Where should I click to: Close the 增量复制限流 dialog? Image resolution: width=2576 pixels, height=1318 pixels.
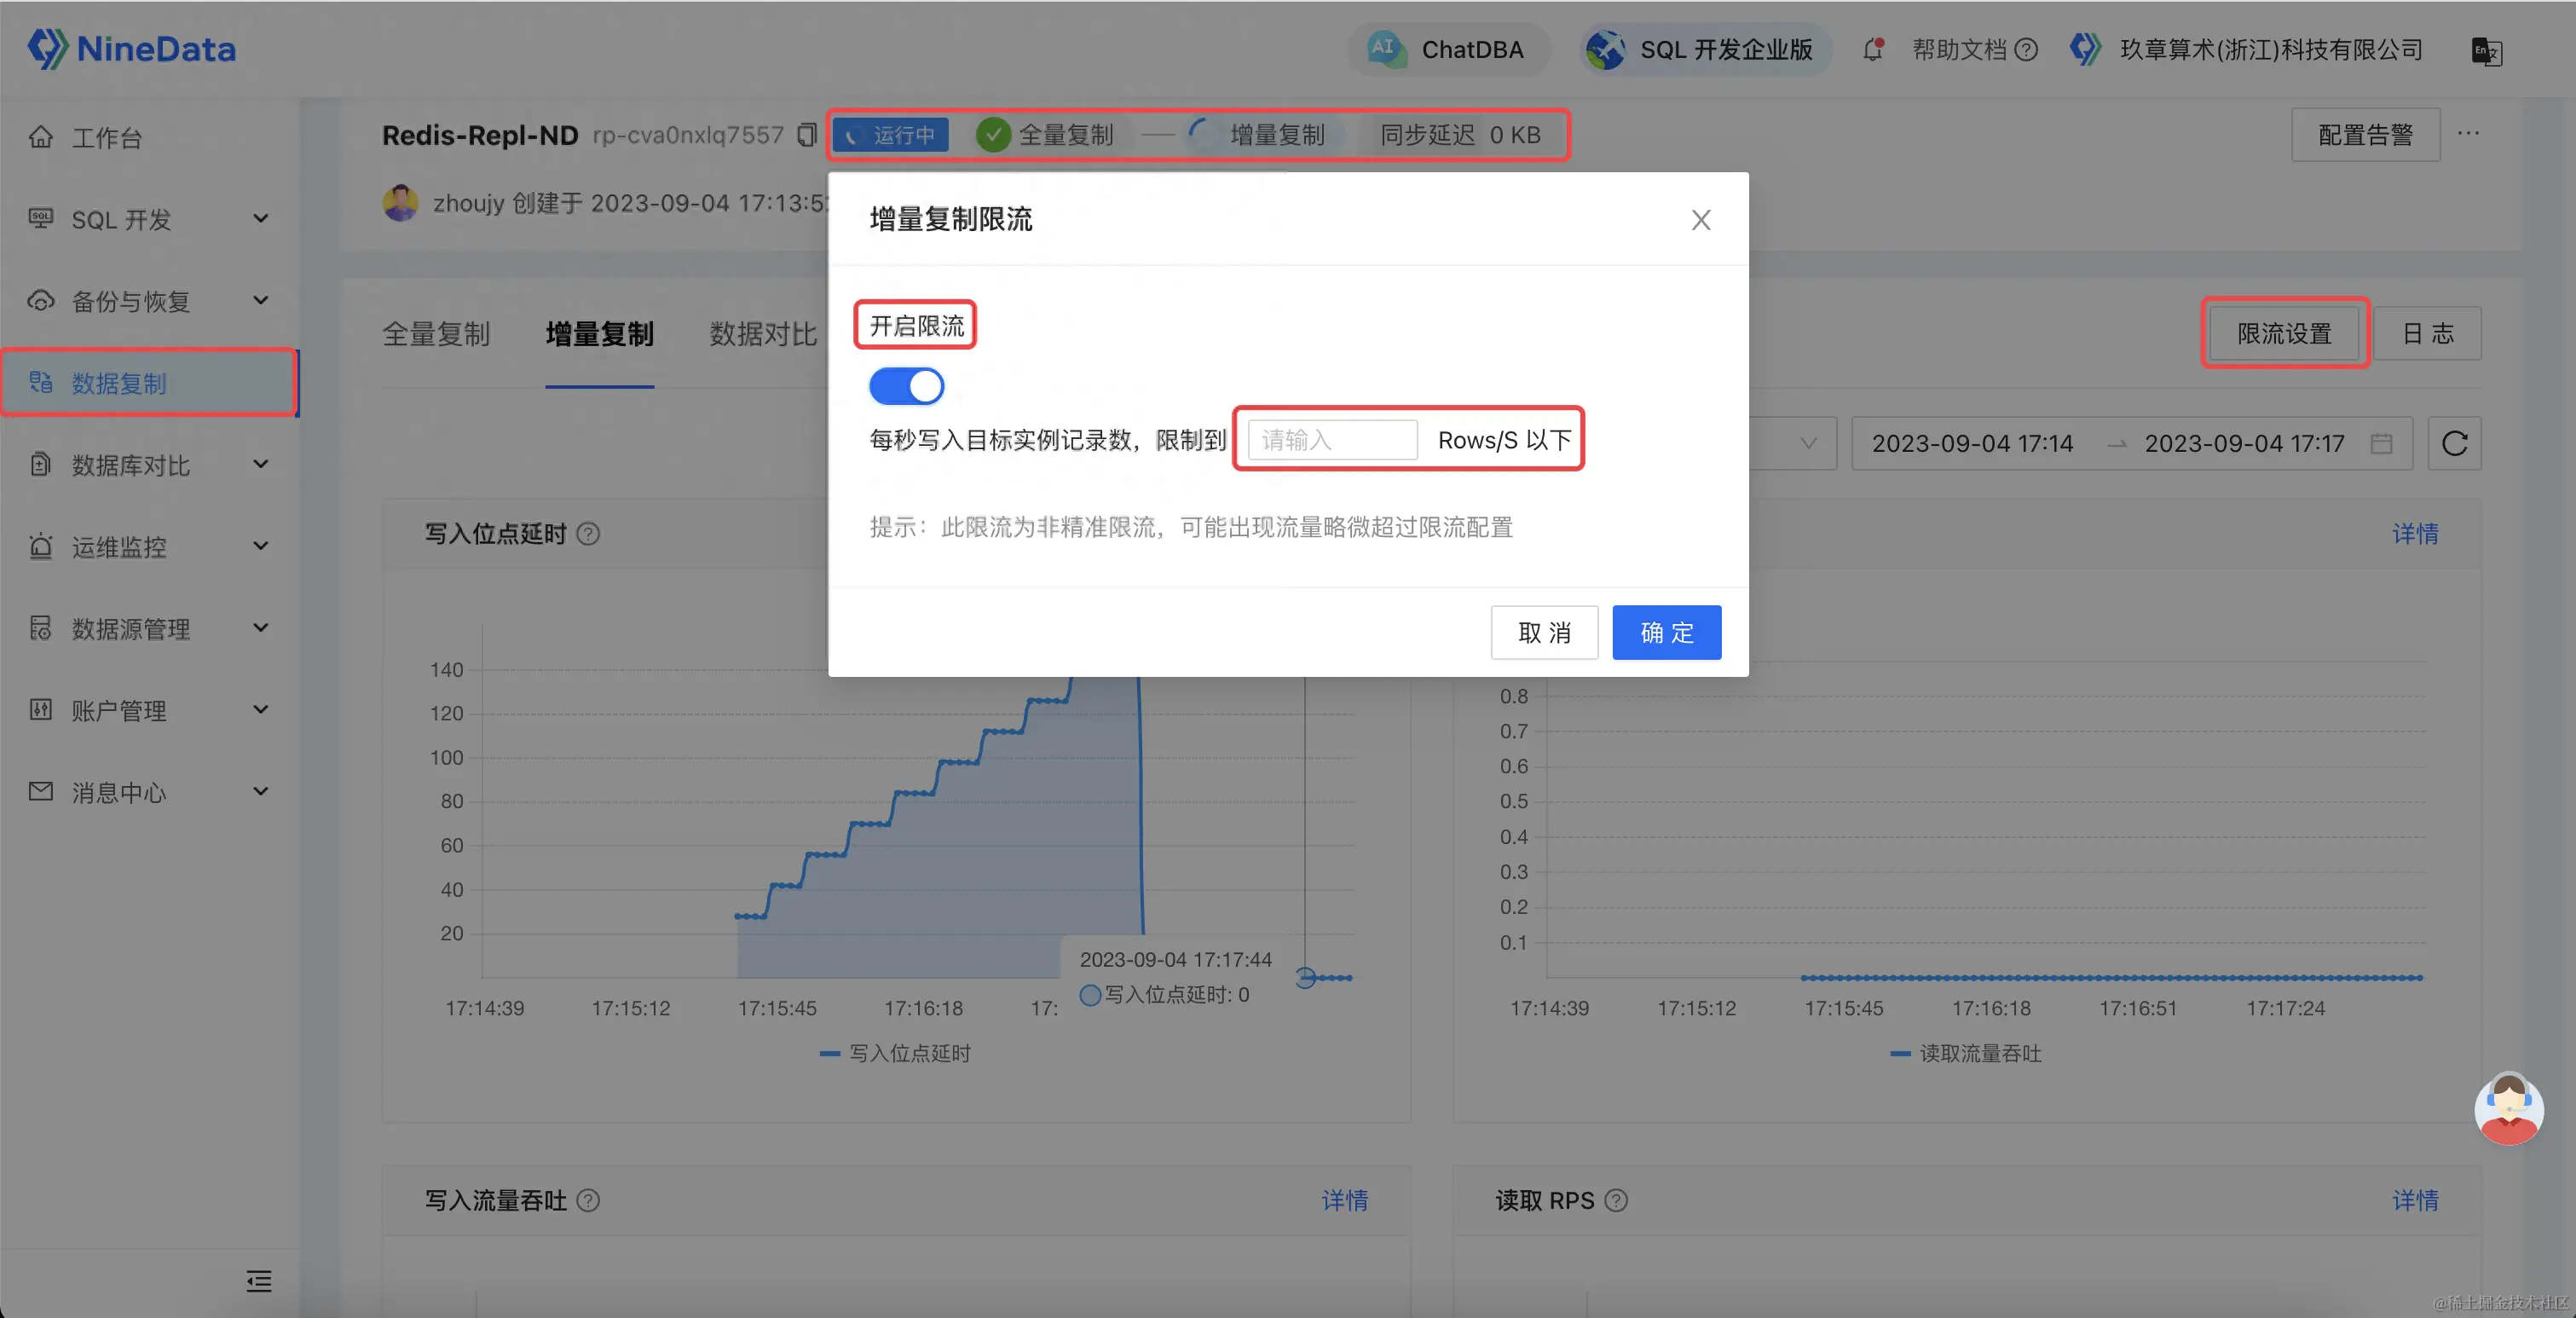1700,220
